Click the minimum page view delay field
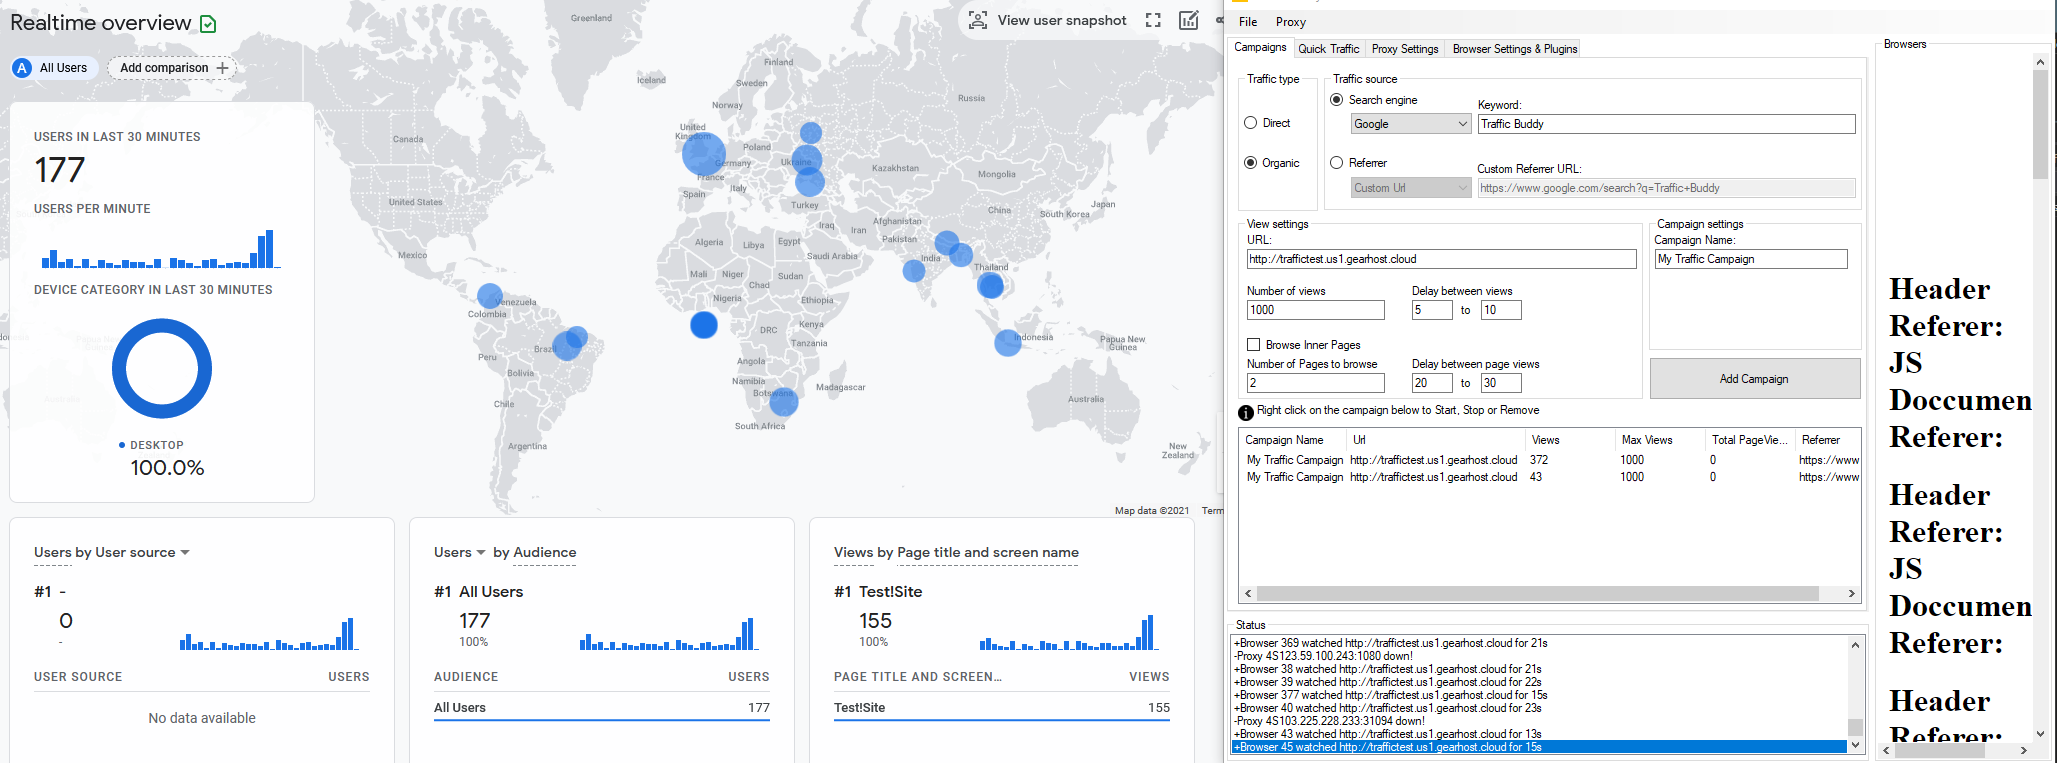Screen dimensions: 2057x763 point(1432,383)
